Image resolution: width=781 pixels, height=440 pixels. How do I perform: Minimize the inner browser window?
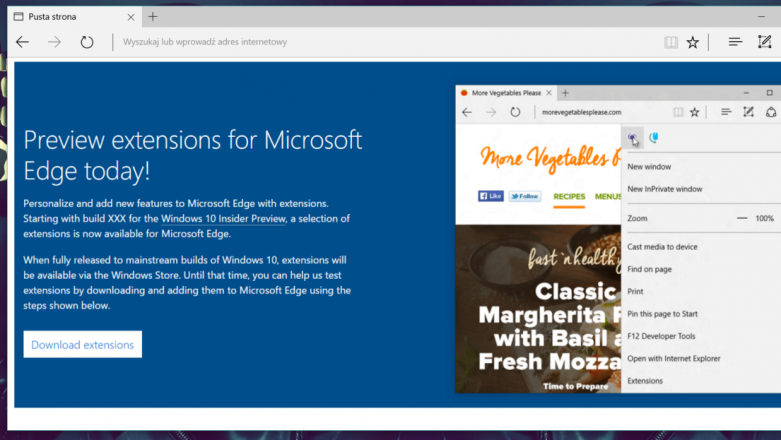coord(746,93)
